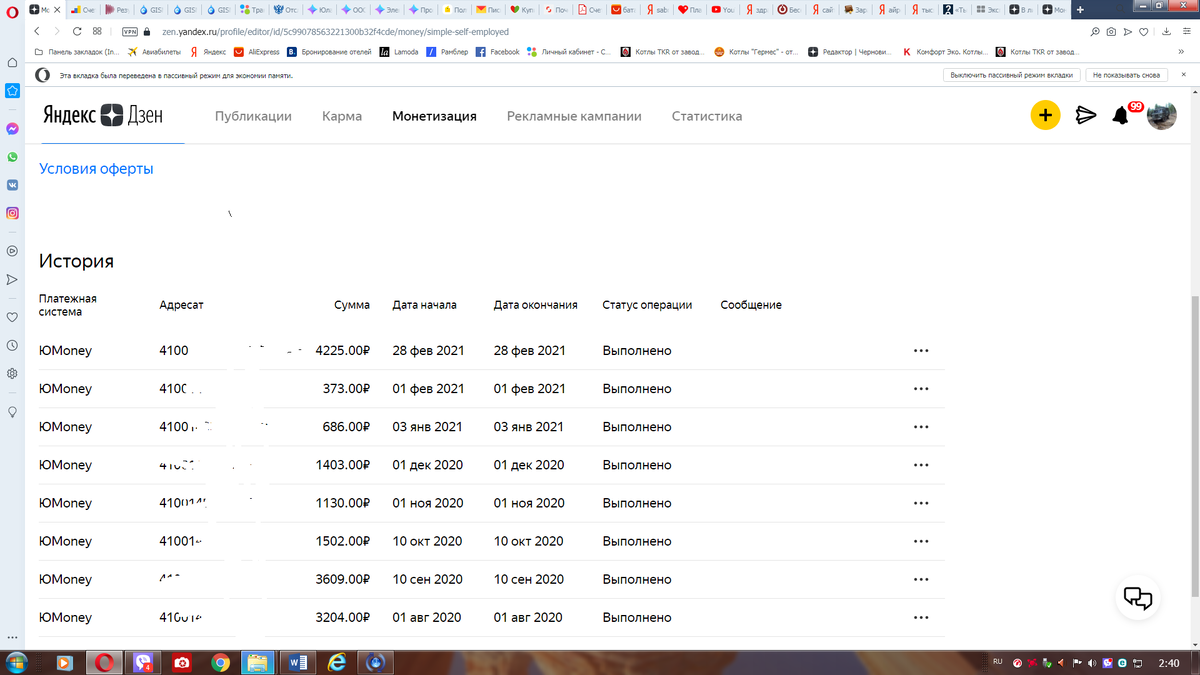This screenshot has width=1200, height=675.
Task: Open Opera sidebar VK icon
Action: click(12, 185)
